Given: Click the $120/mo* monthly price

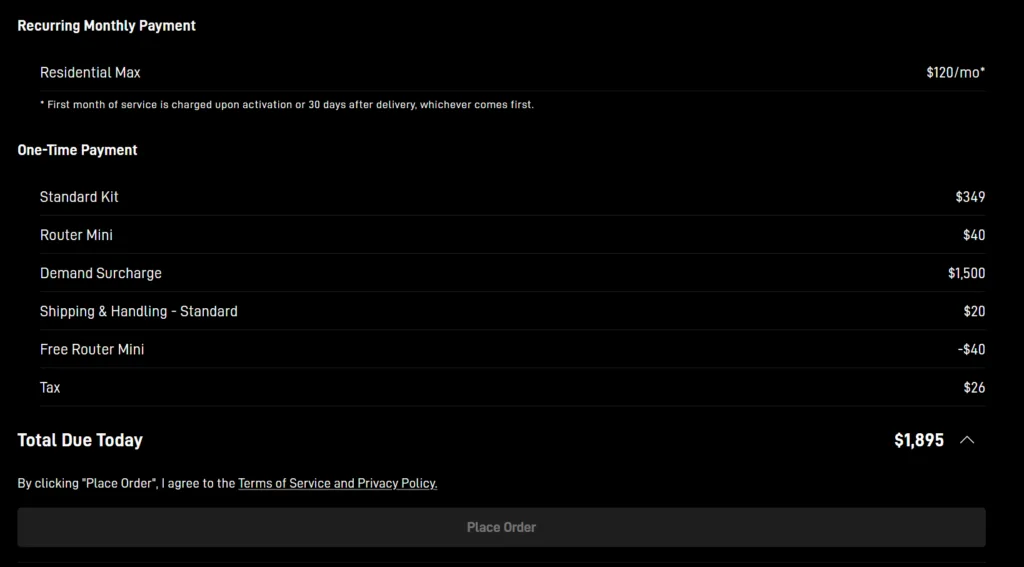Looking at the screenshot, I should (x=955, y=72).
